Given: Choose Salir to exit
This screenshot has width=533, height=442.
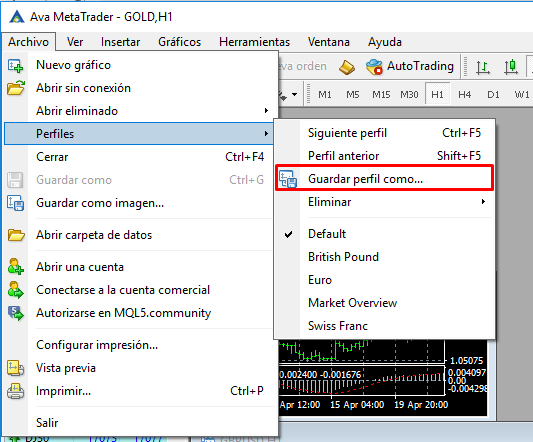Looking at the screenshot, I should [140, 423].
